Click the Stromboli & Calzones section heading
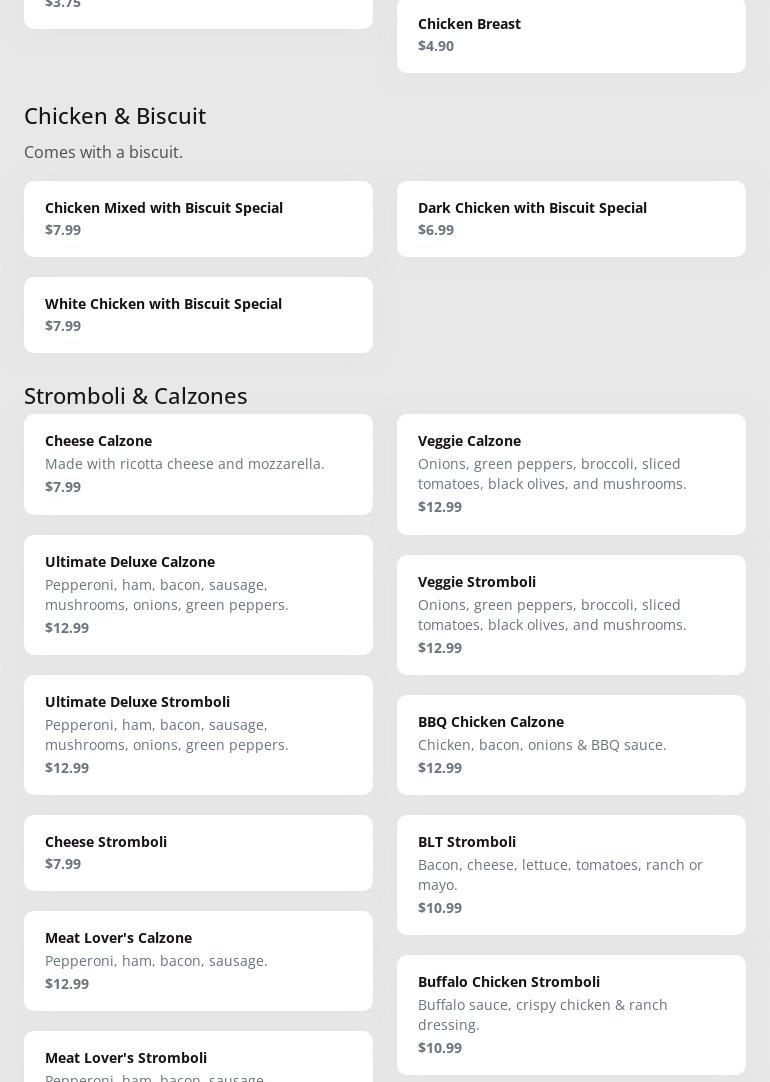This screenshot has width=770, height=1082. [136, 396]
